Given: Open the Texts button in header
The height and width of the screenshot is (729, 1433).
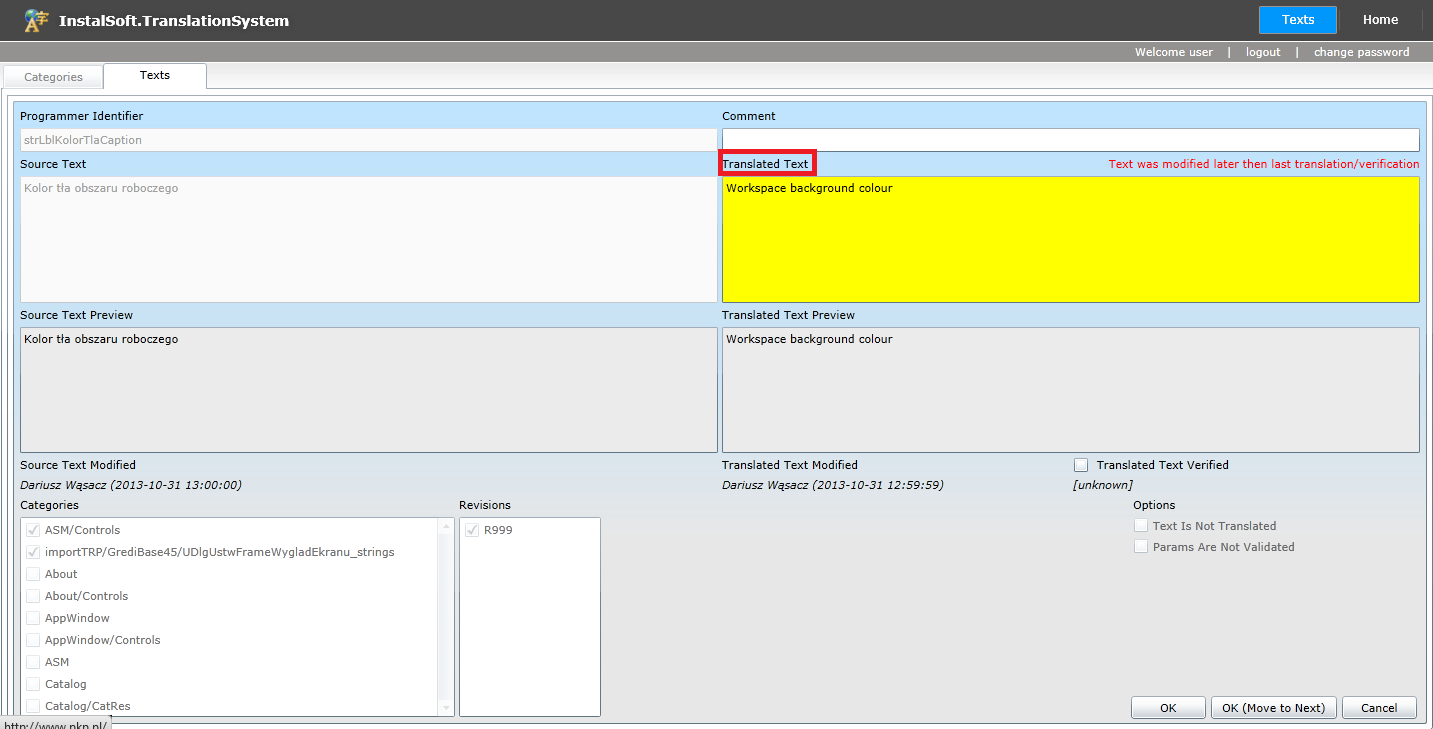Looking at the screenshot, I should click(1297, 20).
